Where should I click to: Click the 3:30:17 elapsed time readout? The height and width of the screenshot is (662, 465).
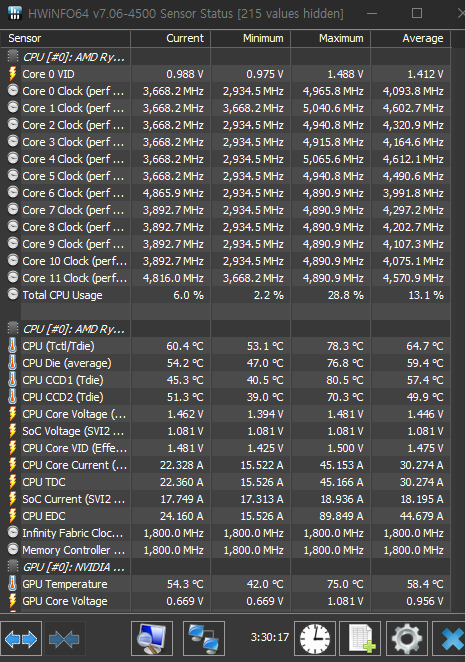coord(269,637)
